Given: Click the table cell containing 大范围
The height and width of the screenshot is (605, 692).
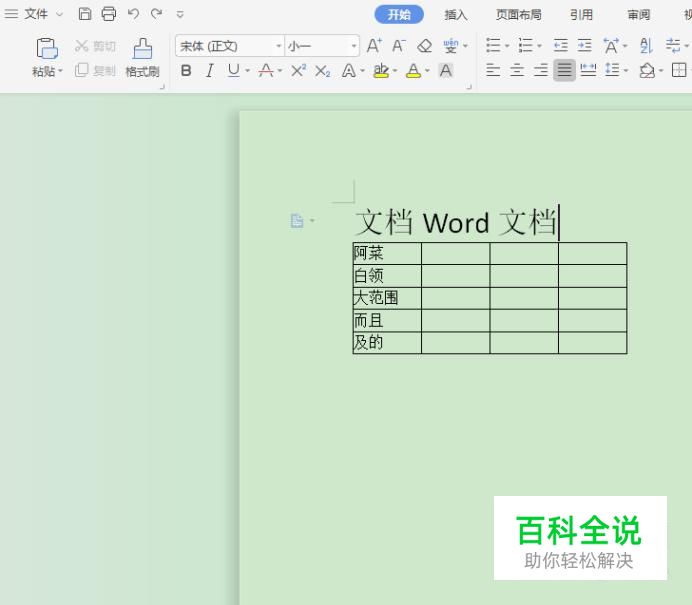Looking at the screenshot, I should 386,298.
